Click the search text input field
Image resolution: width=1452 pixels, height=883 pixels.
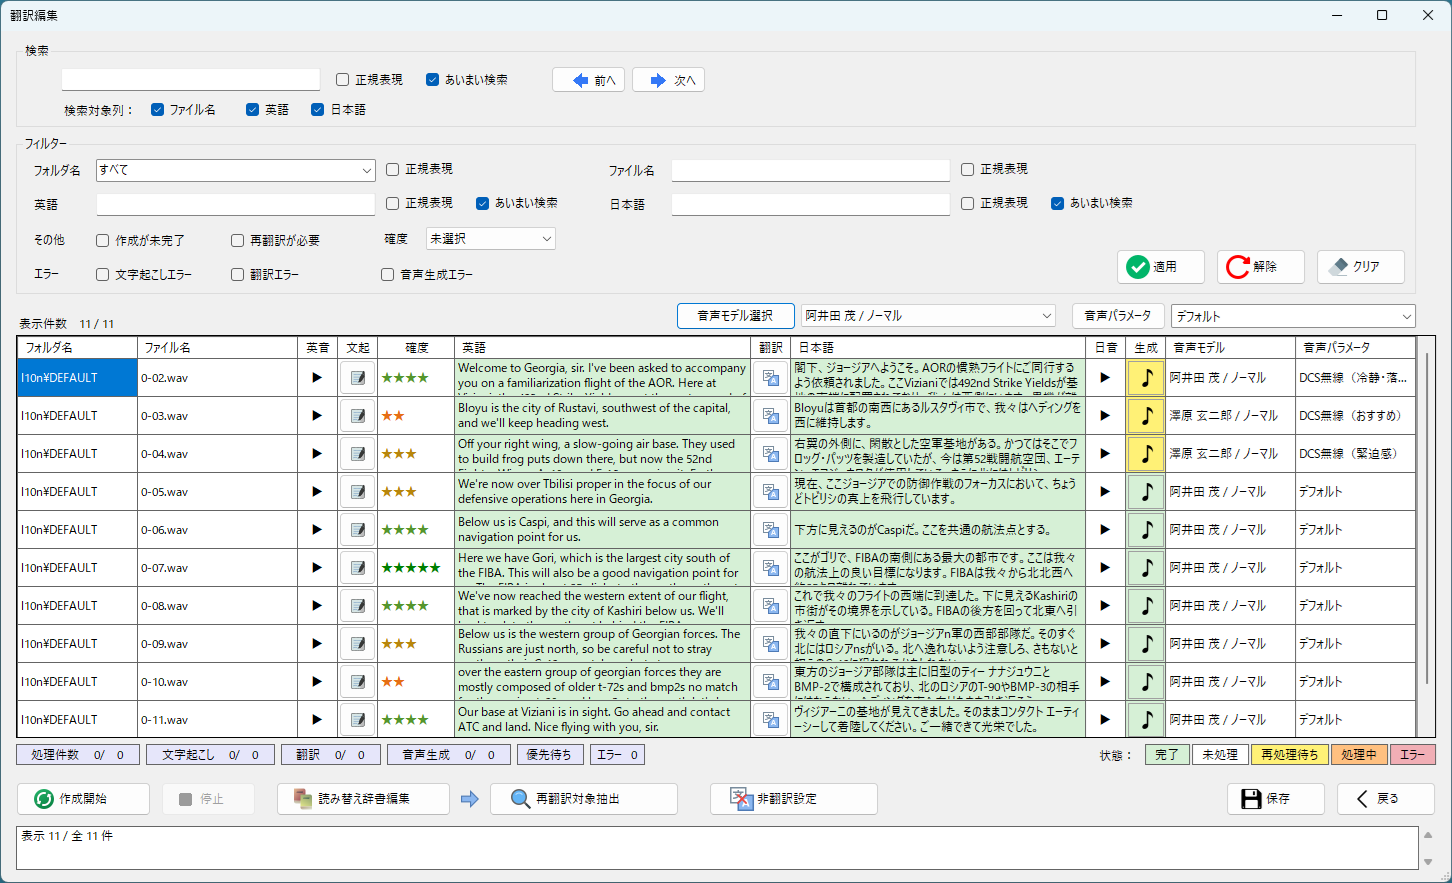coord(191,80)
